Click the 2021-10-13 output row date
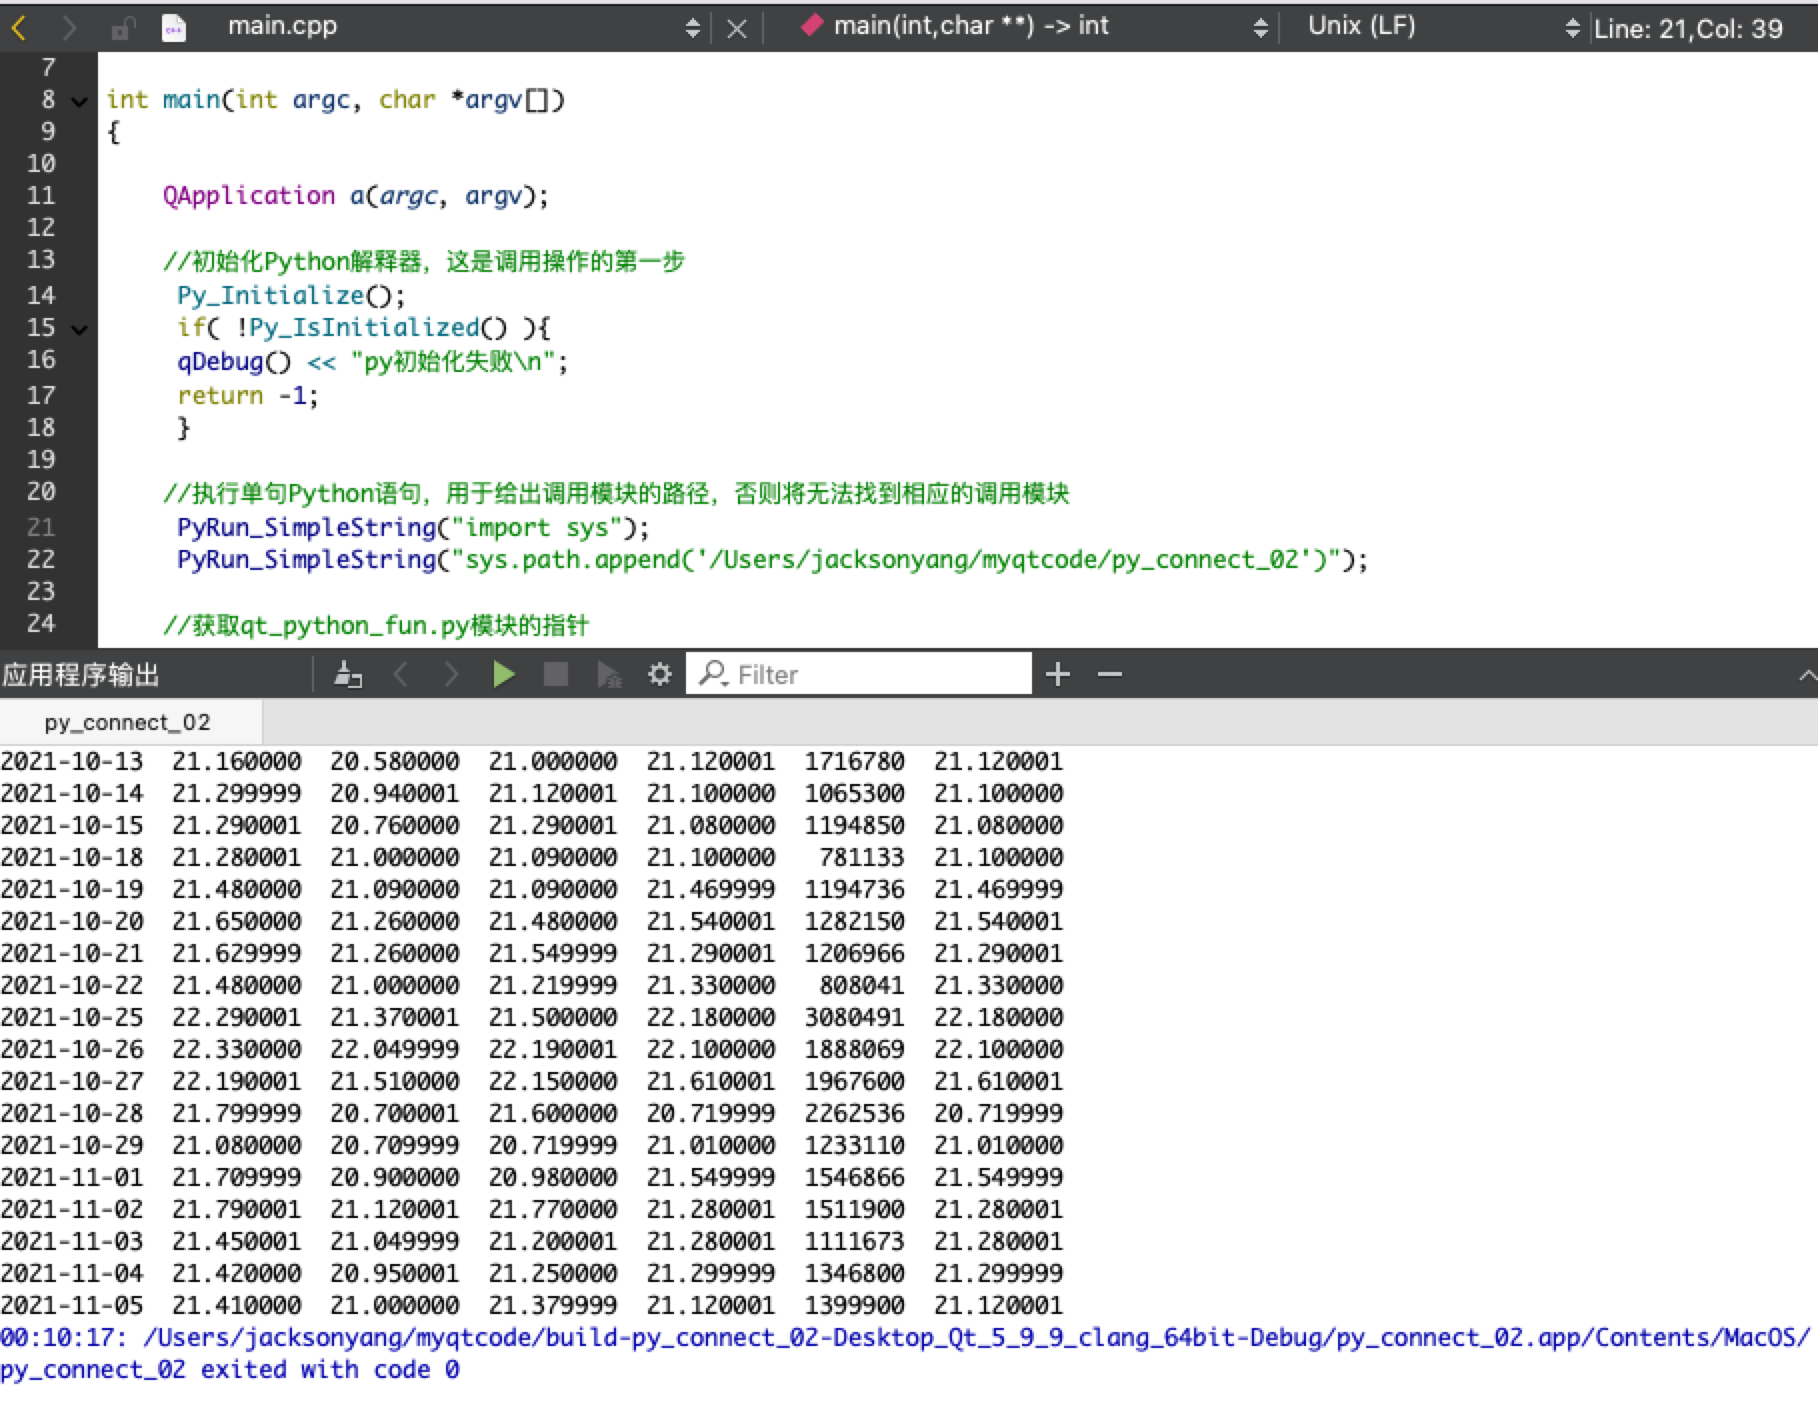 point(72,762)
